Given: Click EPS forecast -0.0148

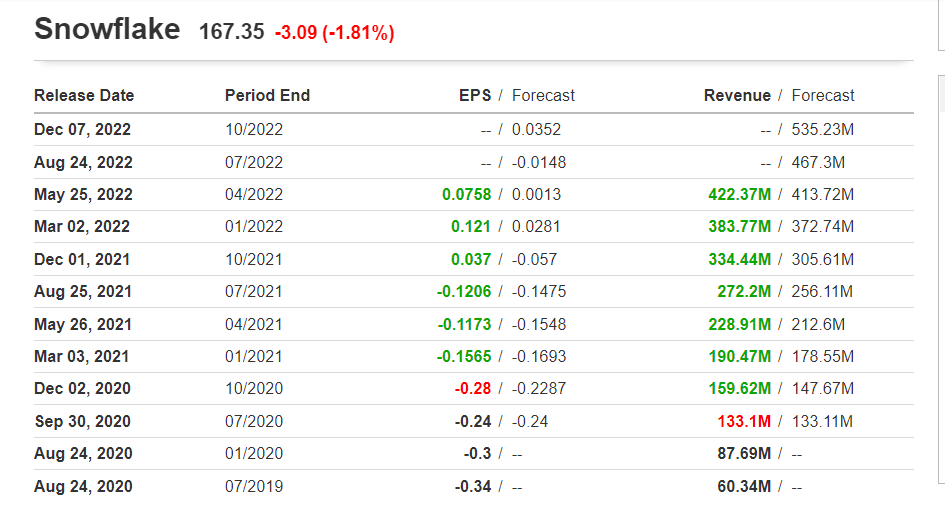Looking at the screenshot, I should [x=539, y=163].
